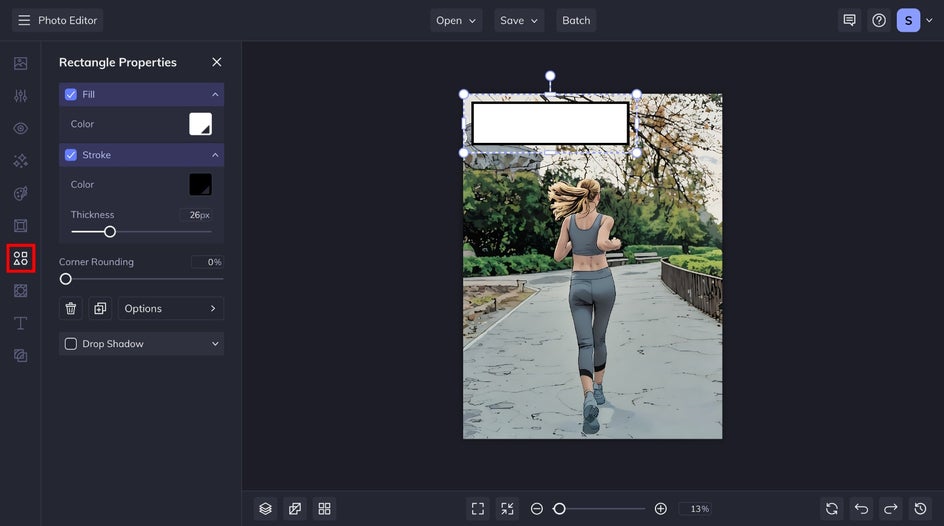The height and width of the screenshot is (526, 944).
Task: Open the Options submenu
Action: point(170,308)
